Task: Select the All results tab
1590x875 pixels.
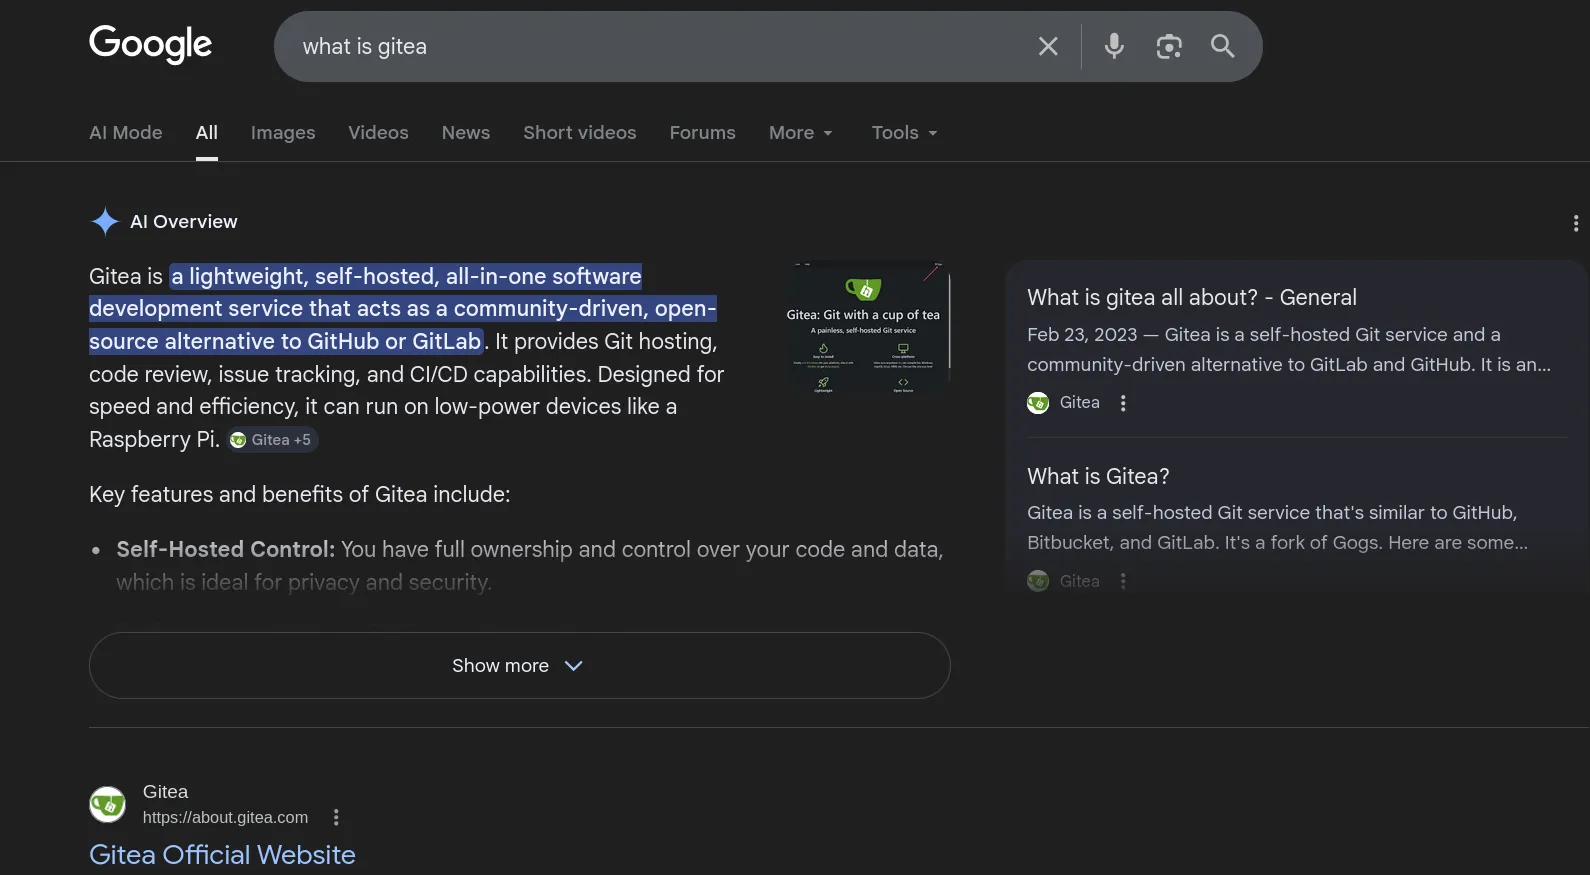Action: 207,132
